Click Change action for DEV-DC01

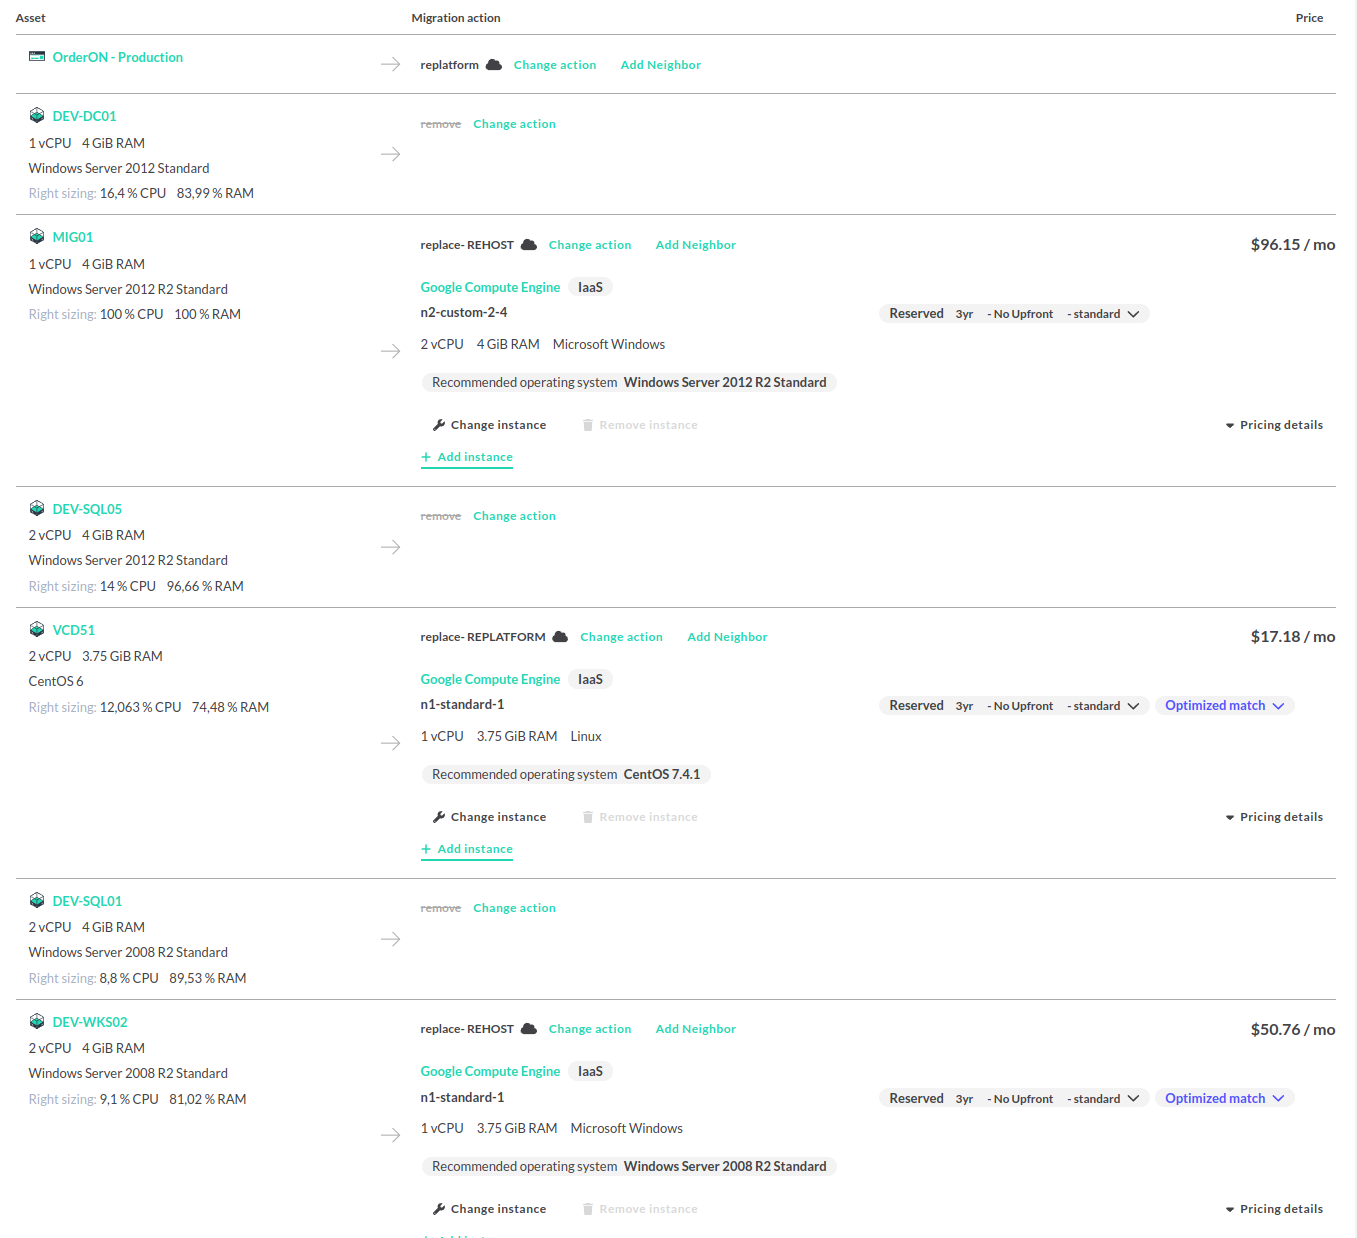tap(514, 124)
